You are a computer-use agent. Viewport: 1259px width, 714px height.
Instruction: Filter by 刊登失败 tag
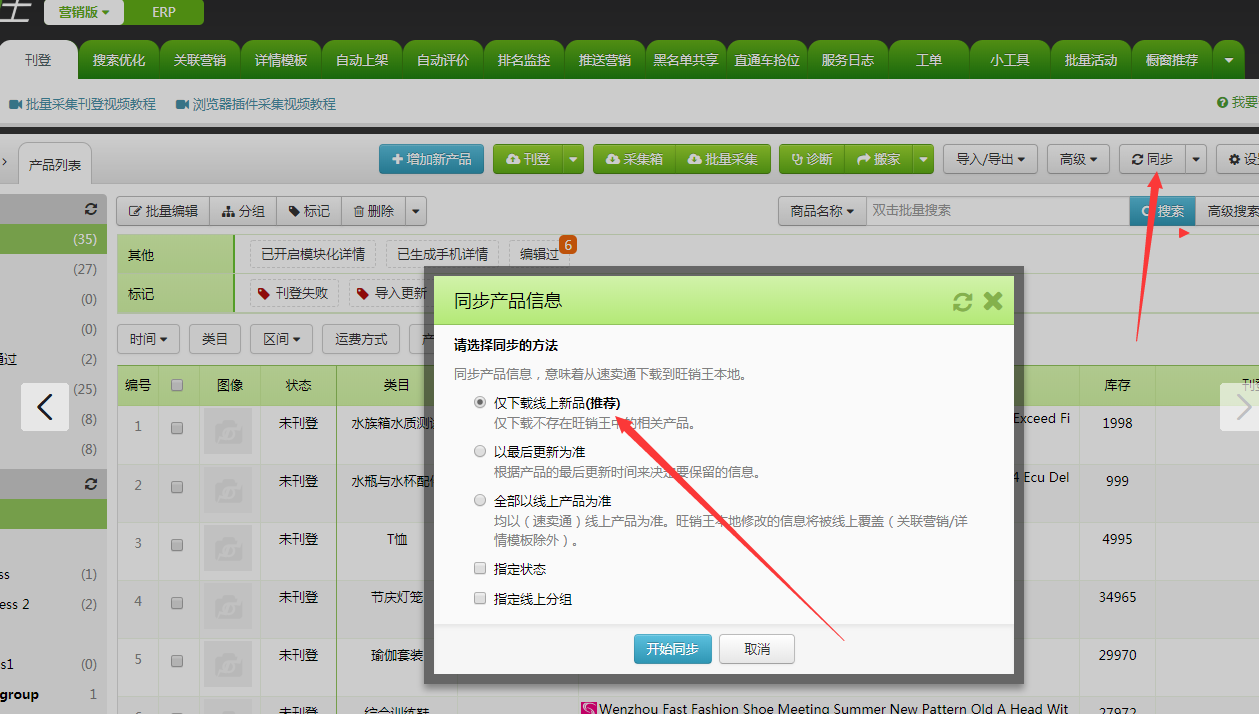294,293
